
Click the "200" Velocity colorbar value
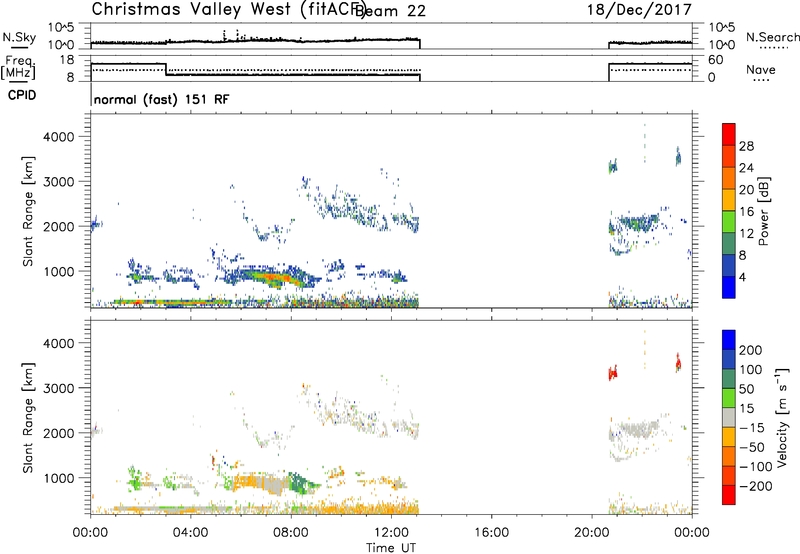click(751, 350)
